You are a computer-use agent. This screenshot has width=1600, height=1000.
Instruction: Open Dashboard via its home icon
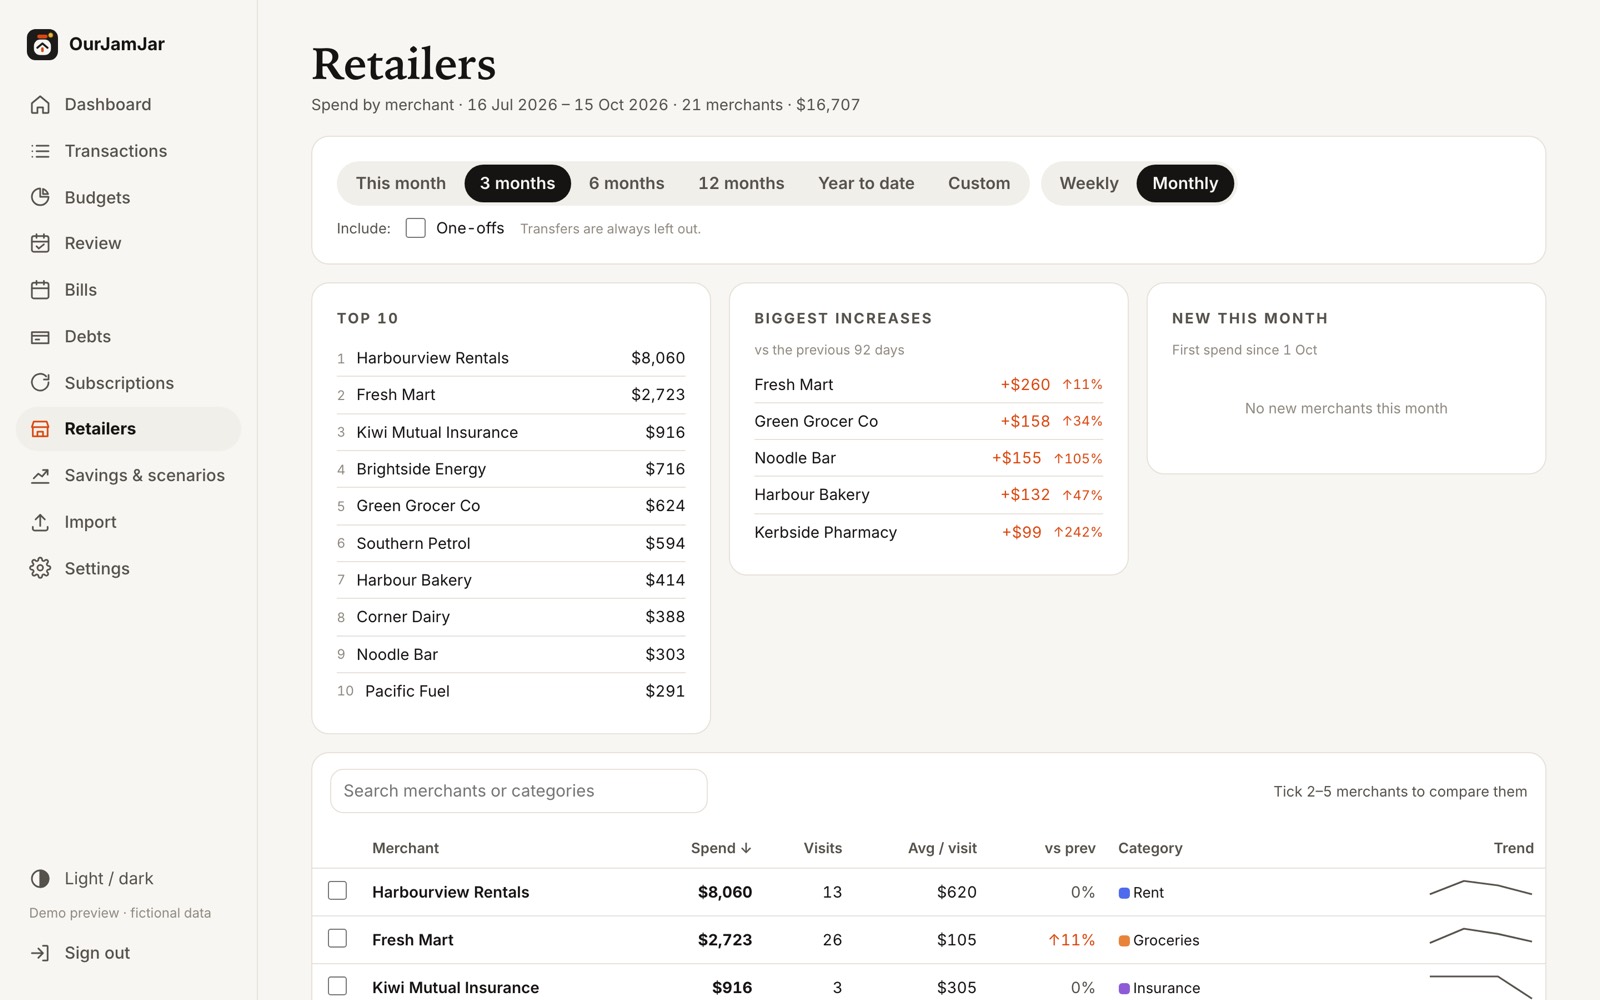click(x=40, y=105)
